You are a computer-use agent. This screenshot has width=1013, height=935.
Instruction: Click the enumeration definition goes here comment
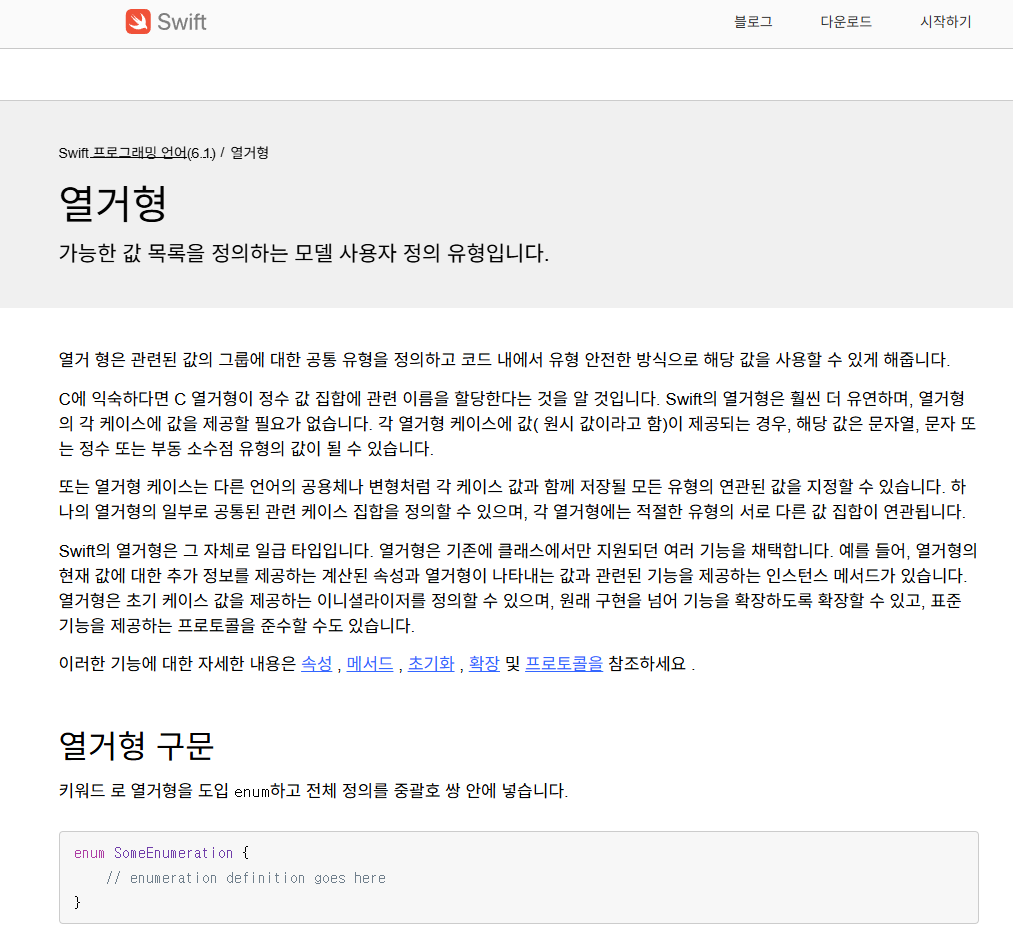[x=246, y=878]
